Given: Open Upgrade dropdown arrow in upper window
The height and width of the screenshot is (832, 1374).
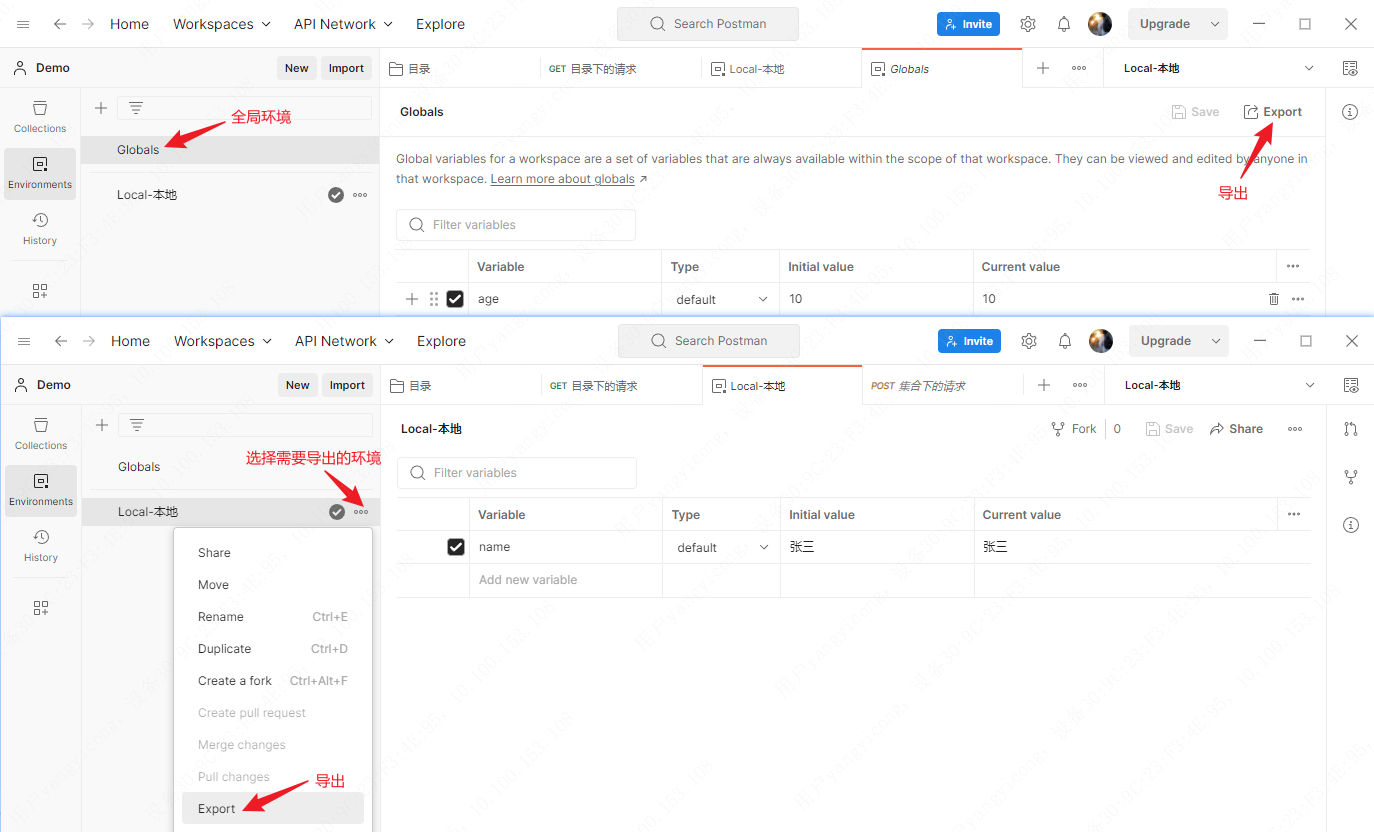Looking at the screenshot, I should click(x=1215, y=24).
